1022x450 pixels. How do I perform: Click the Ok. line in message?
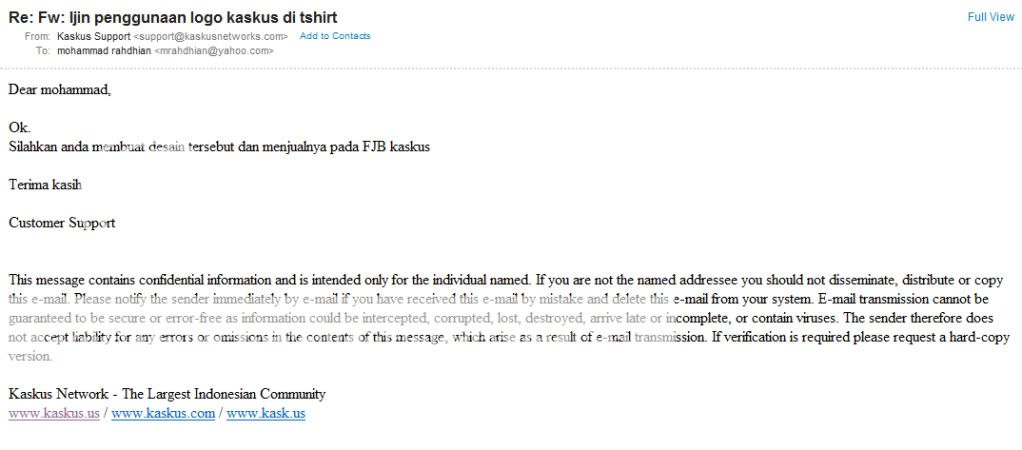[x=20, y=128]
